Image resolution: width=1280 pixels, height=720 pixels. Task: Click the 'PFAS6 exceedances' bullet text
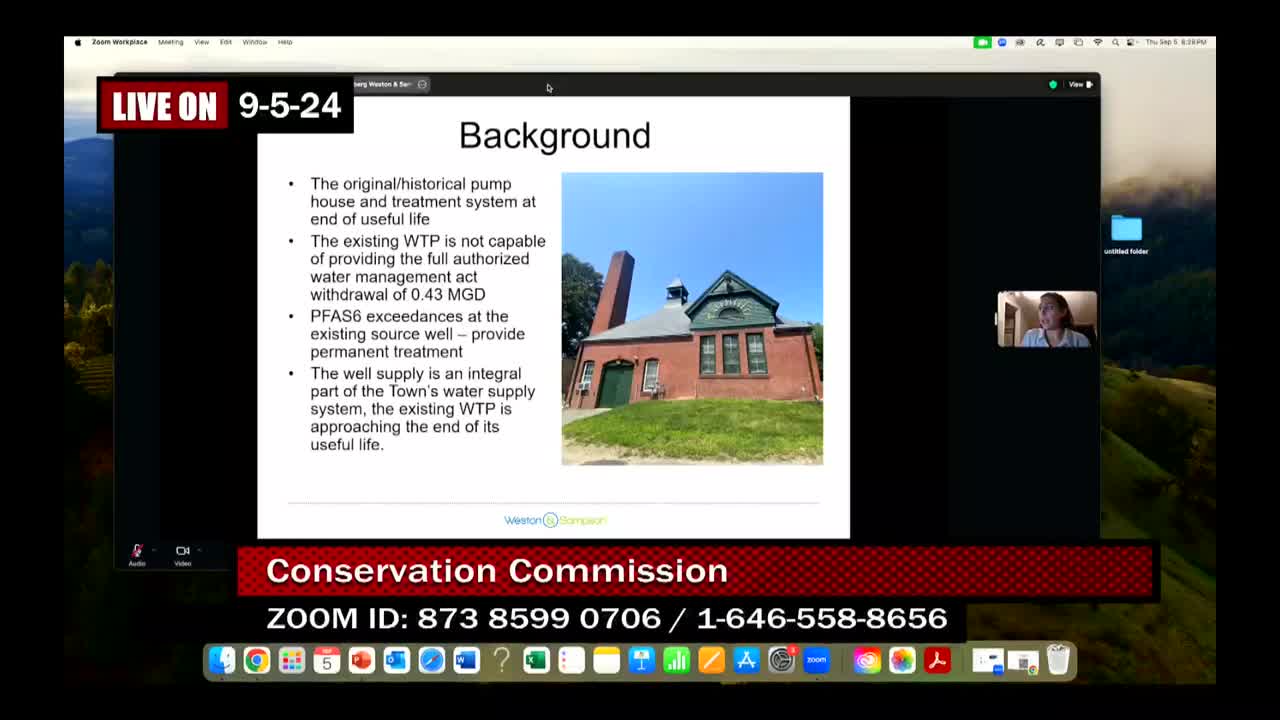(x=417, y=334)
